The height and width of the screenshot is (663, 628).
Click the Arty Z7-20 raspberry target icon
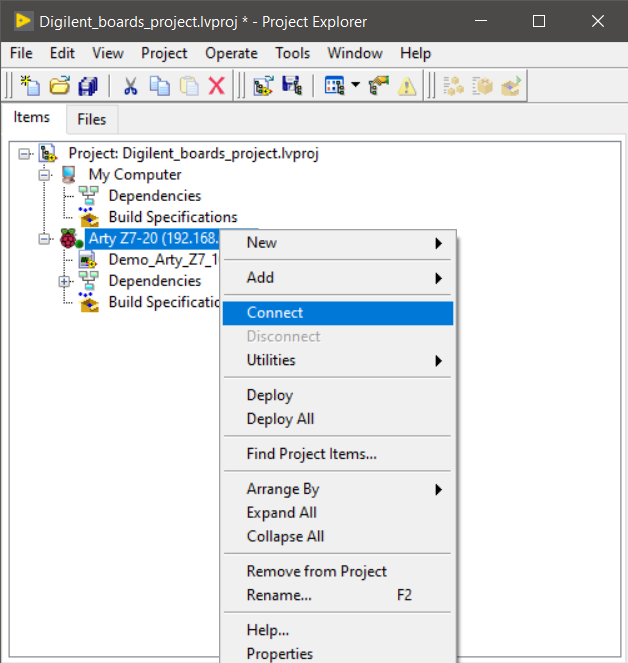(70, 238)
